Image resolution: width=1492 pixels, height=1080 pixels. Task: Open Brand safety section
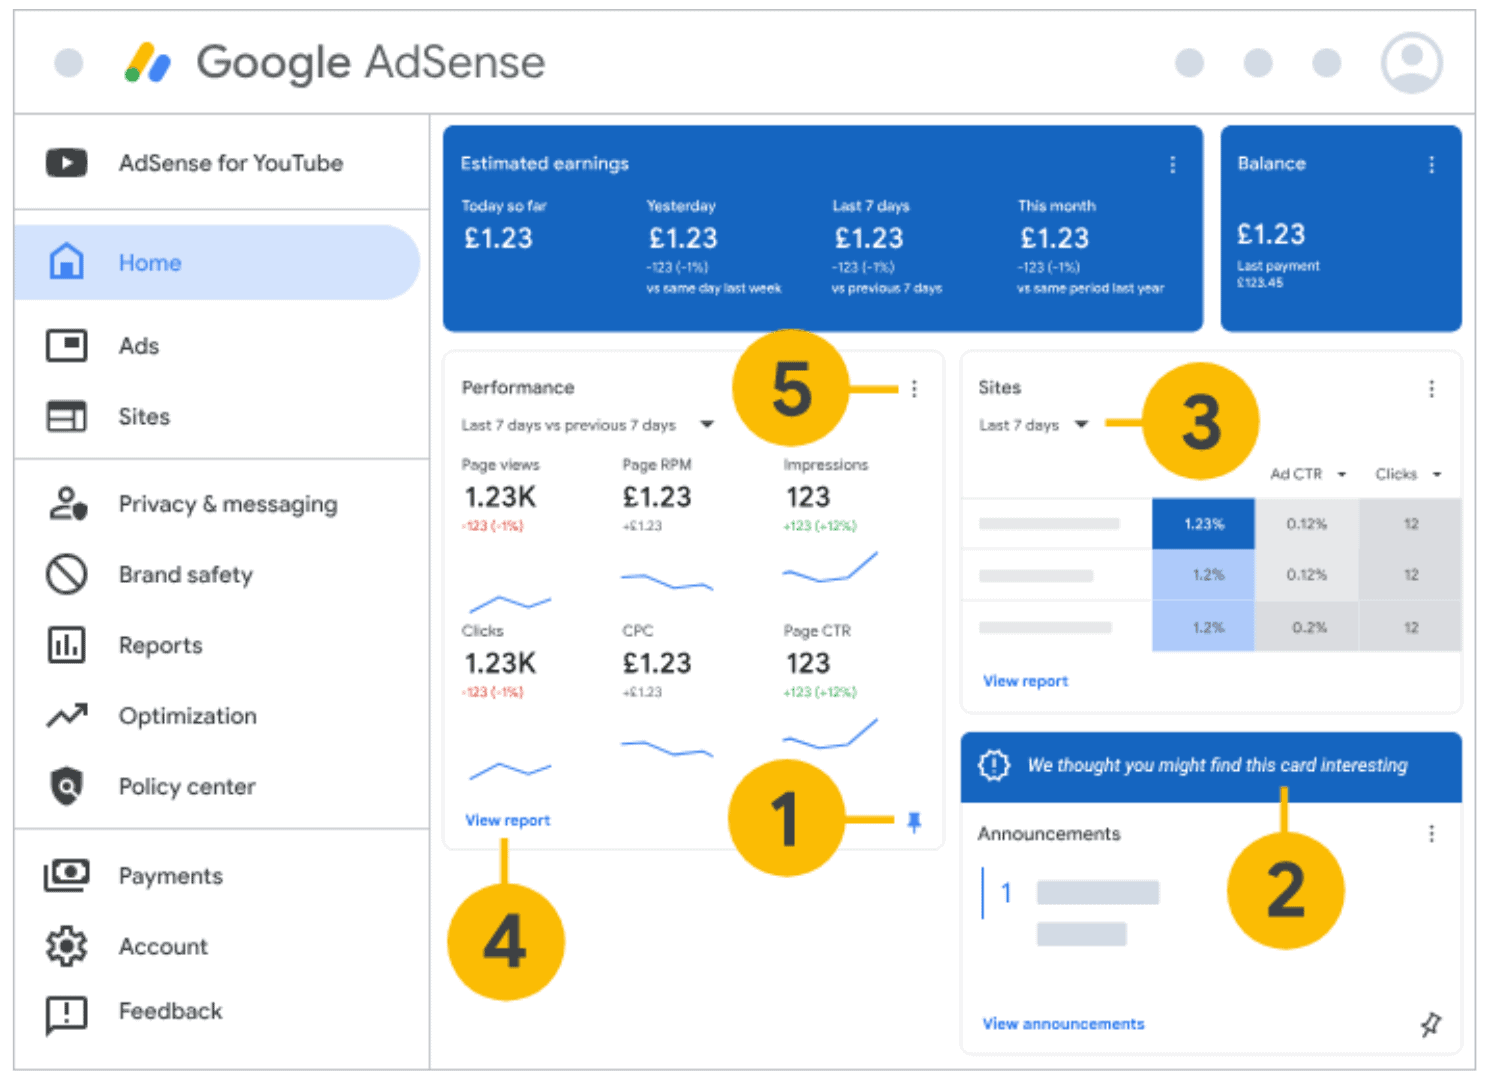[x=186, y=575]
